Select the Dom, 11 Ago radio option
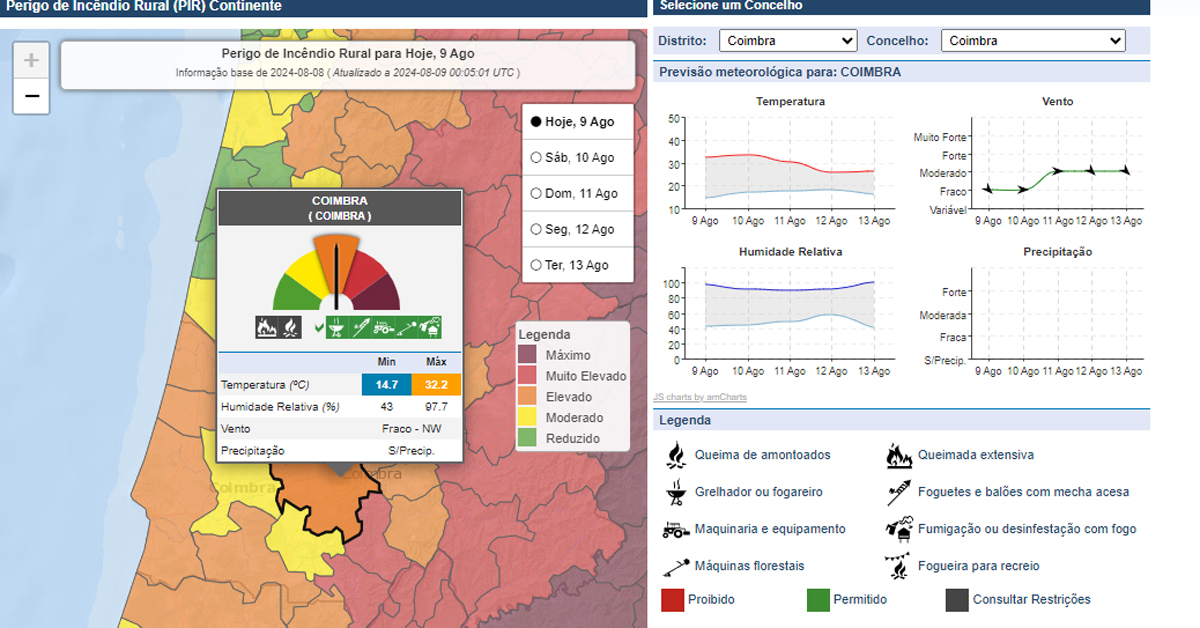Screen dimensions: 1200x628 pyautogui.click(x=536, y=194)
